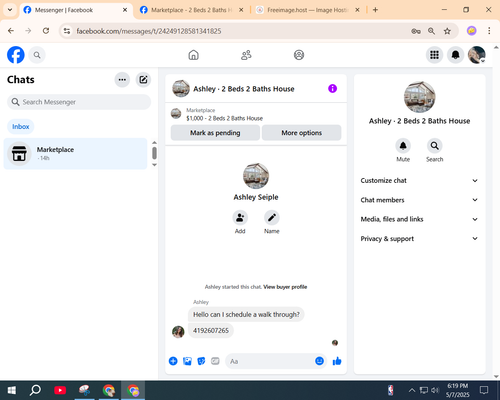This screenshot has width=500, height=400.
Task: Reload the current page
Action: pos(46,31)
